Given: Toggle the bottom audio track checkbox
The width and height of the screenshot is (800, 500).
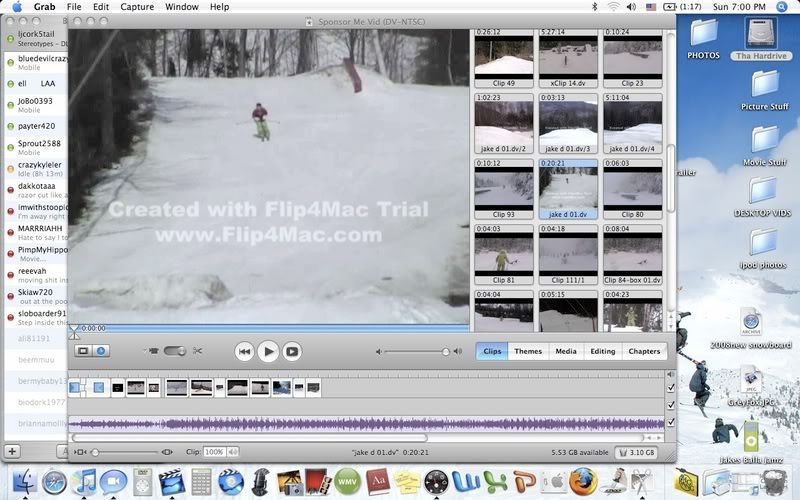Looking at the screenshot, I should point(670,422).
